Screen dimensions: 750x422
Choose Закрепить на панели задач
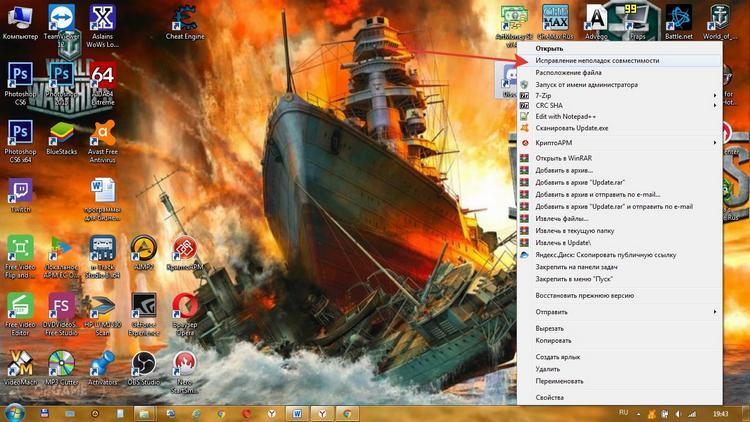coord(620,267)
